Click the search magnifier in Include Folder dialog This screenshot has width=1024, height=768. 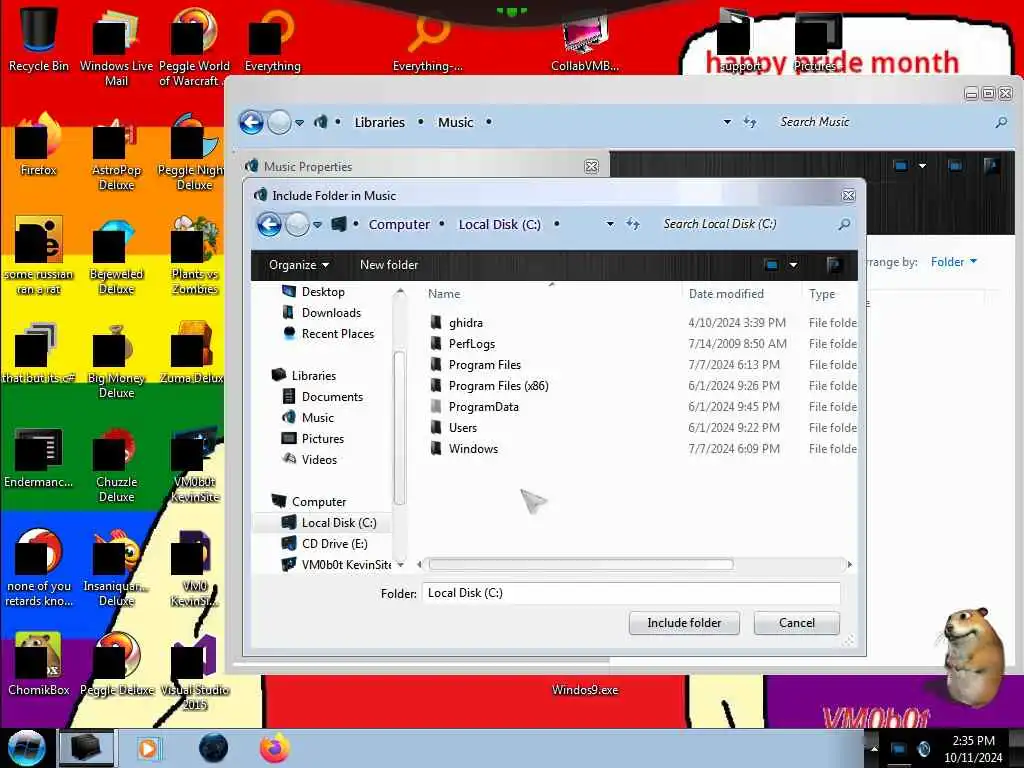click(844, 224)
